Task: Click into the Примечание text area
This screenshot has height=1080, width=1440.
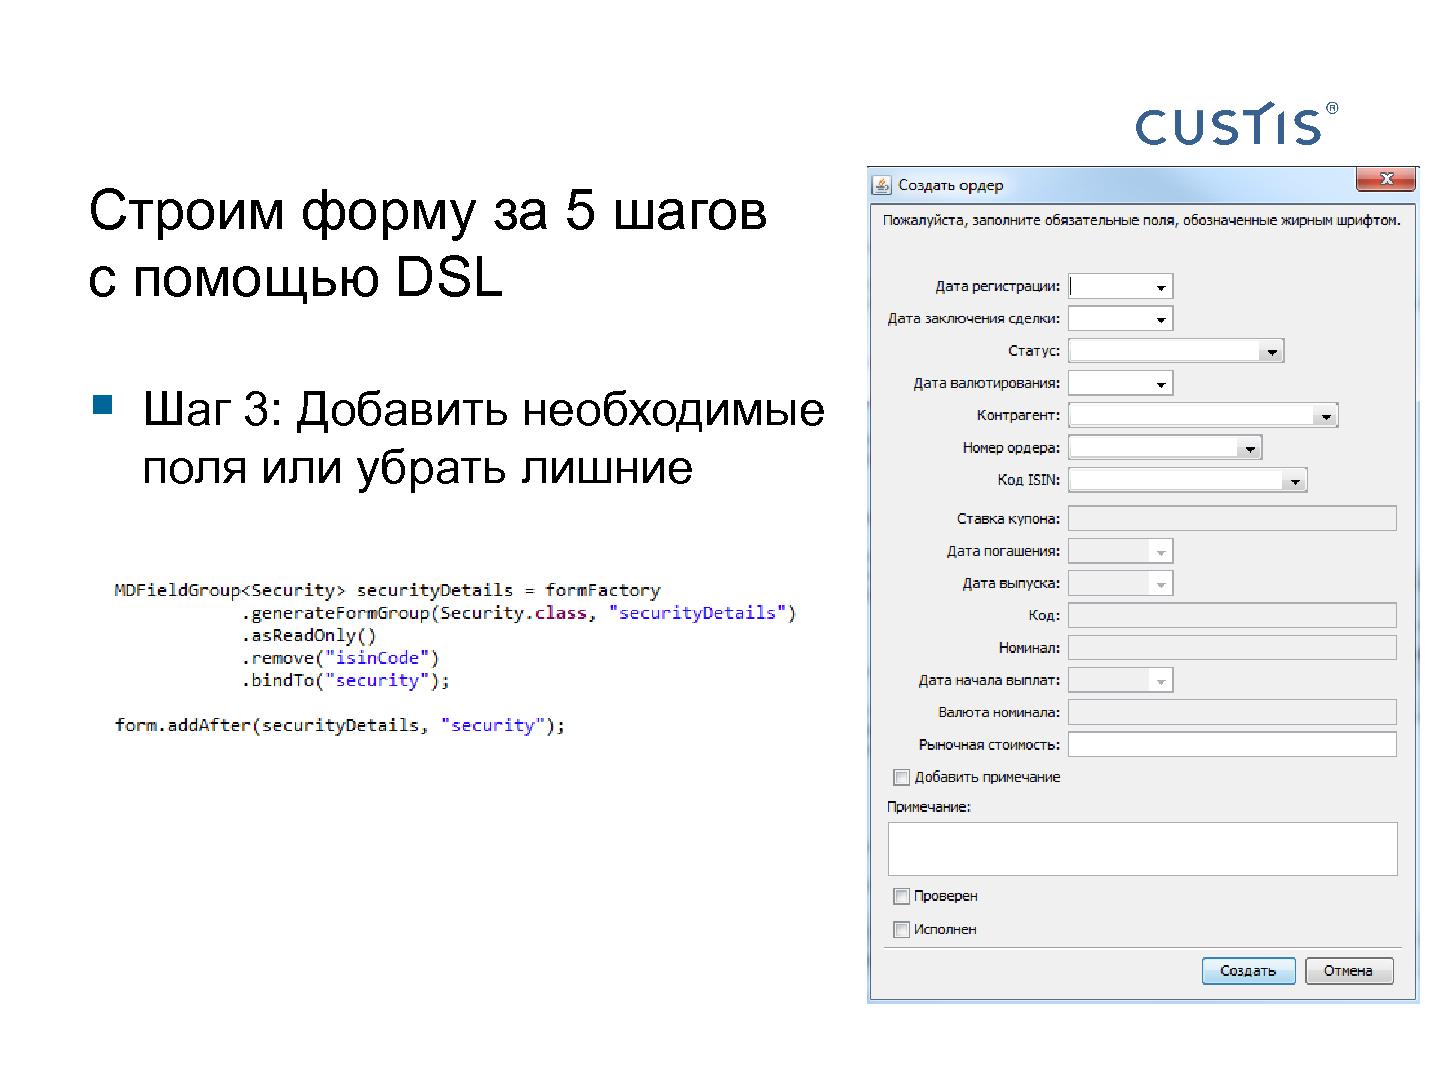Action: 1142,849
